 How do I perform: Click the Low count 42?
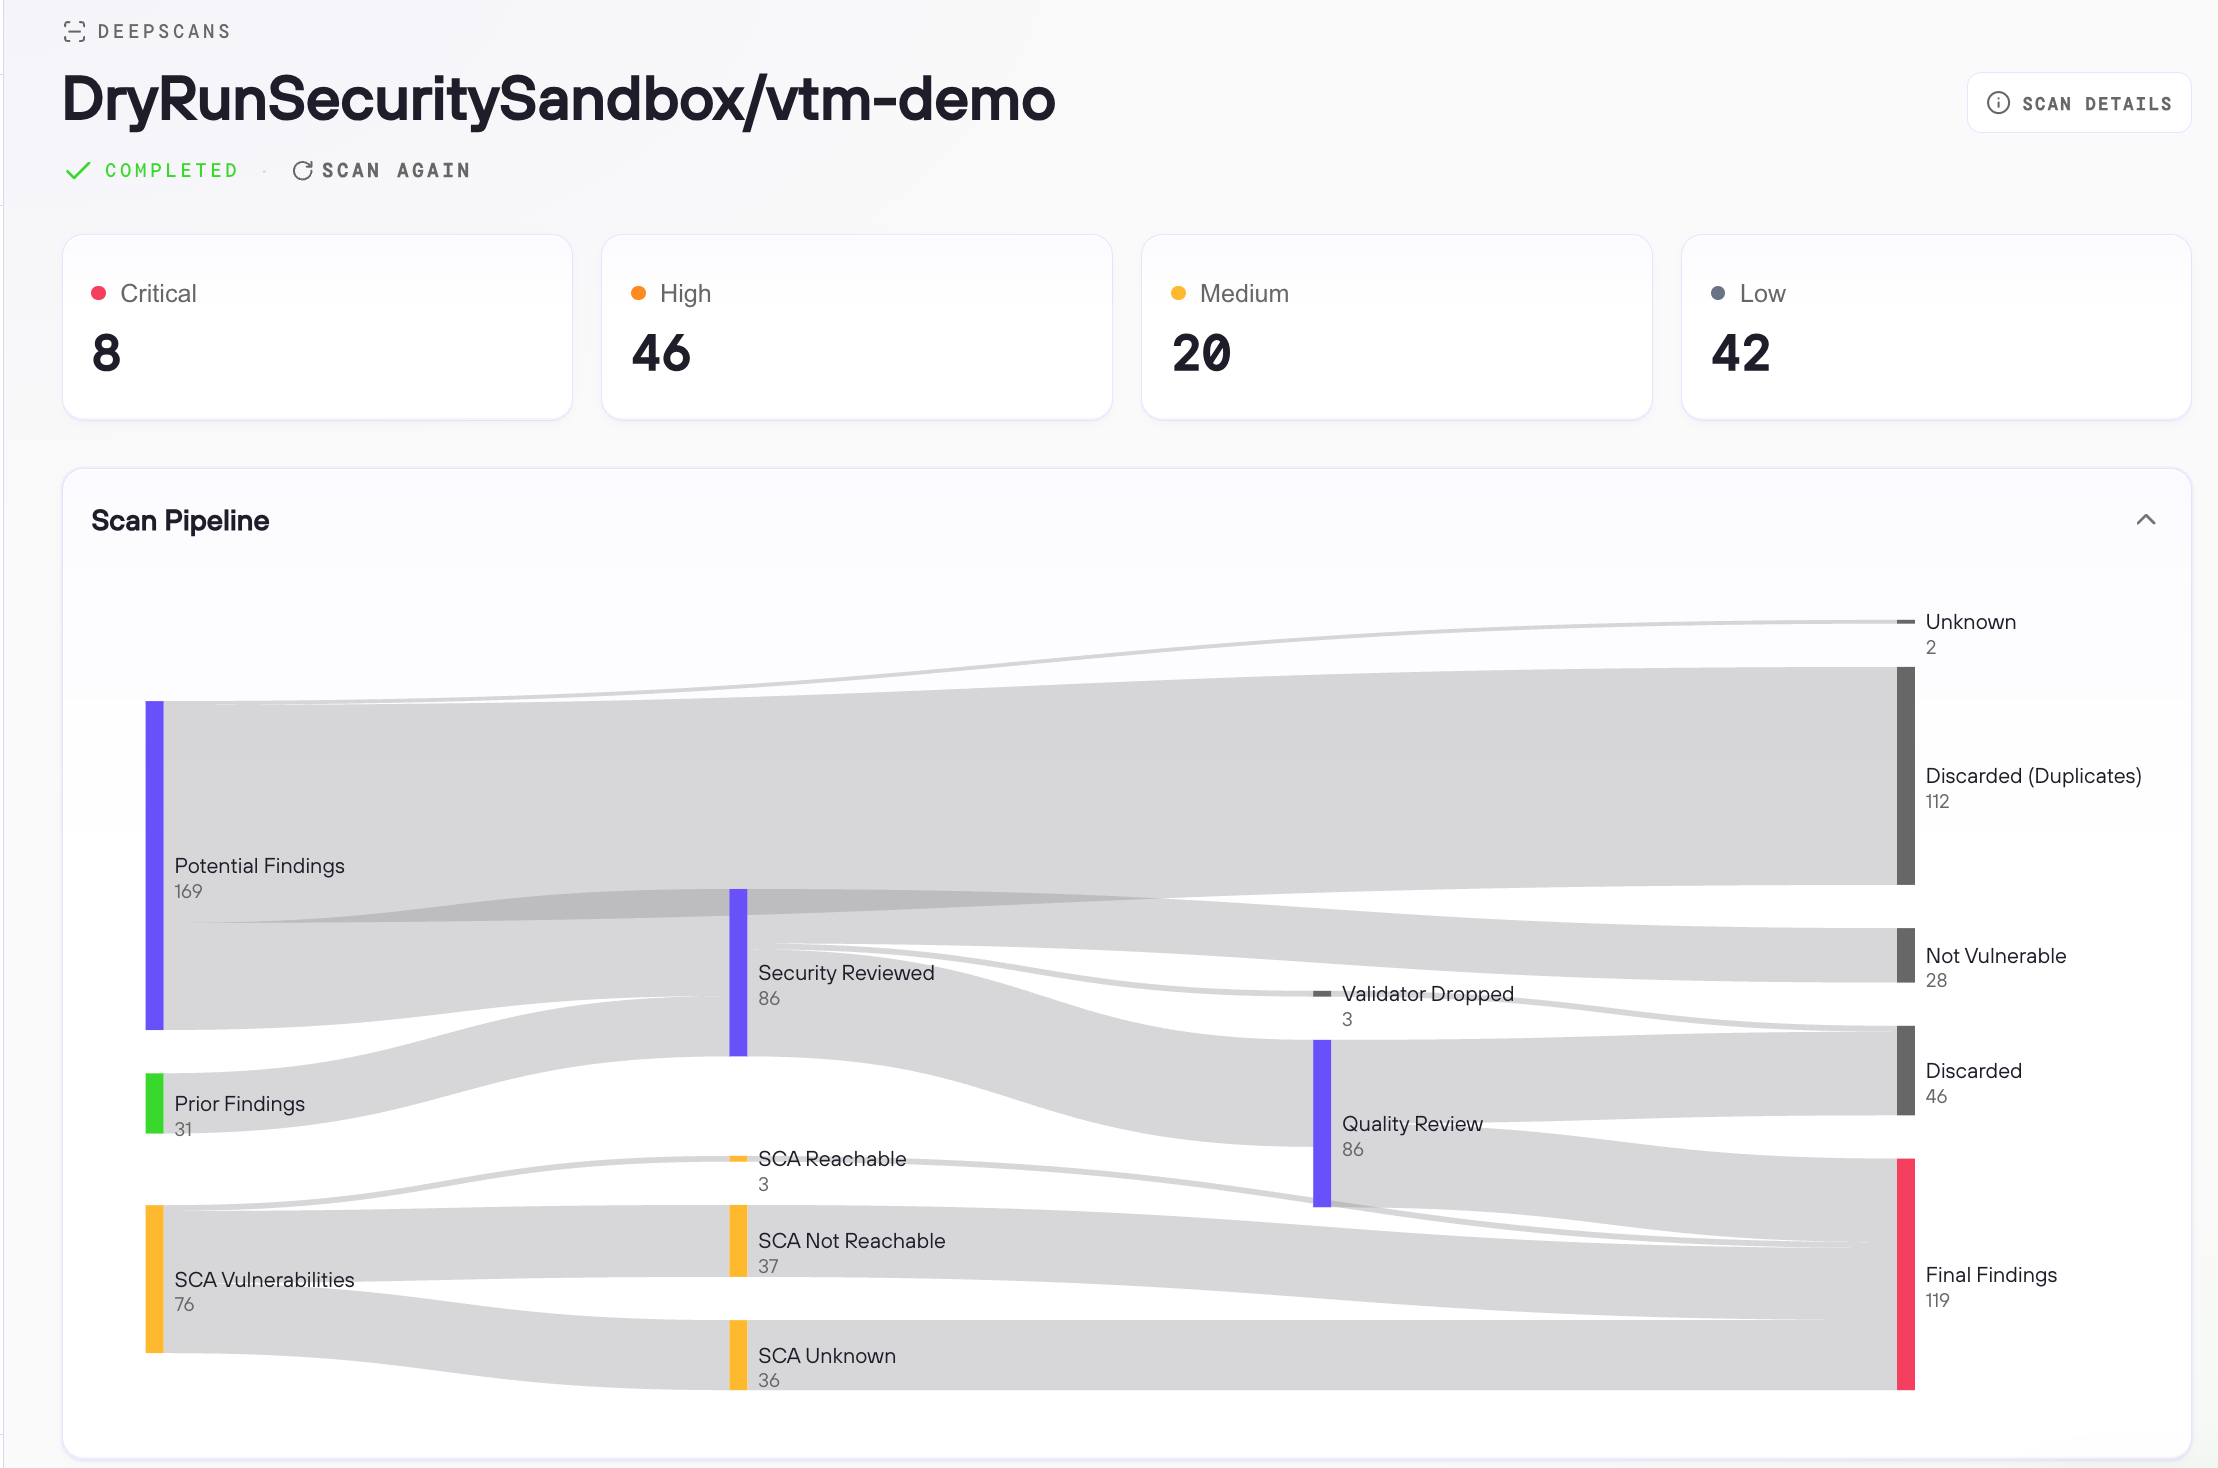pos(1741,354)
